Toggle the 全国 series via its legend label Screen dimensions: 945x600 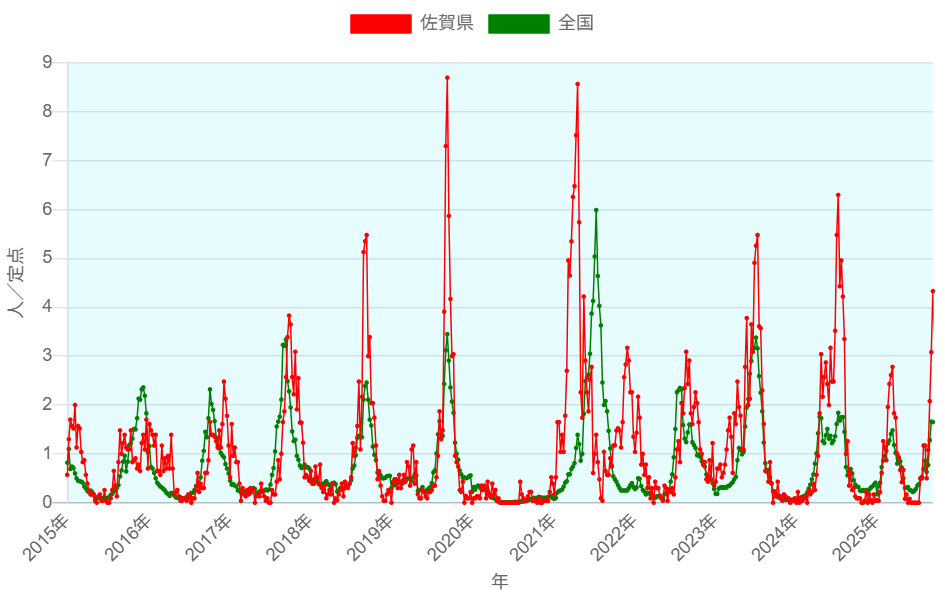click(576, 23)
